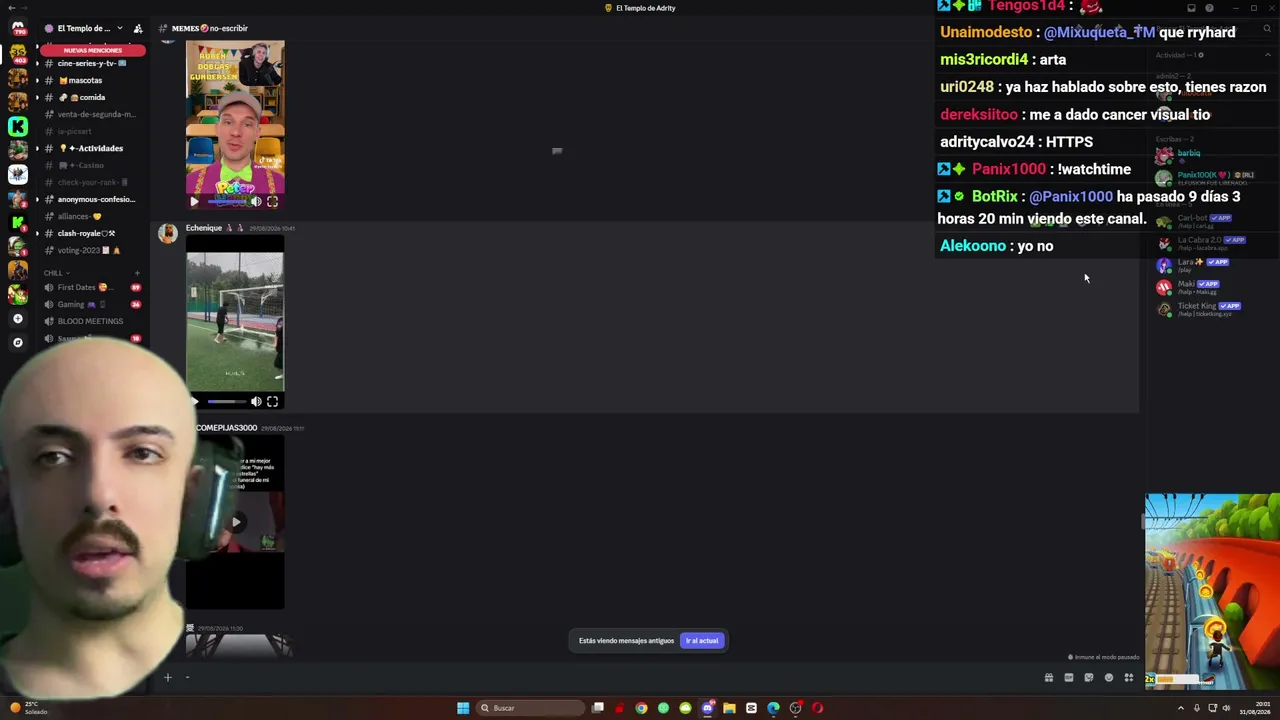
Task: Open the attachment plus button in message bar
Action: (x=168, y=677)
